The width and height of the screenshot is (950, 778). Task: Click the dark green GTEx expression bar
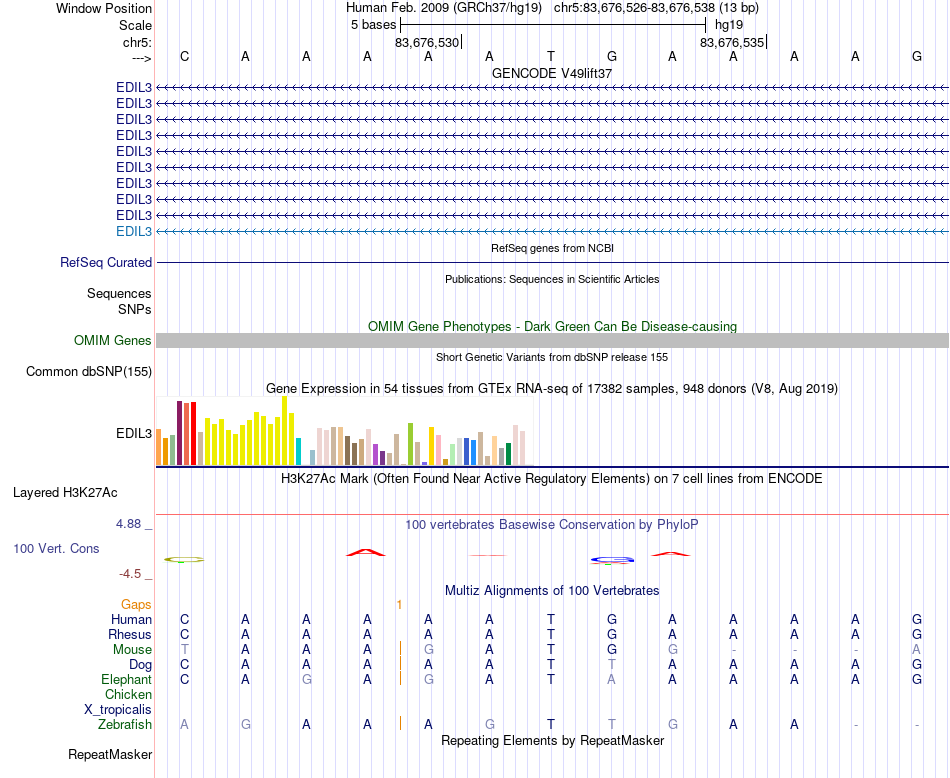508,454
